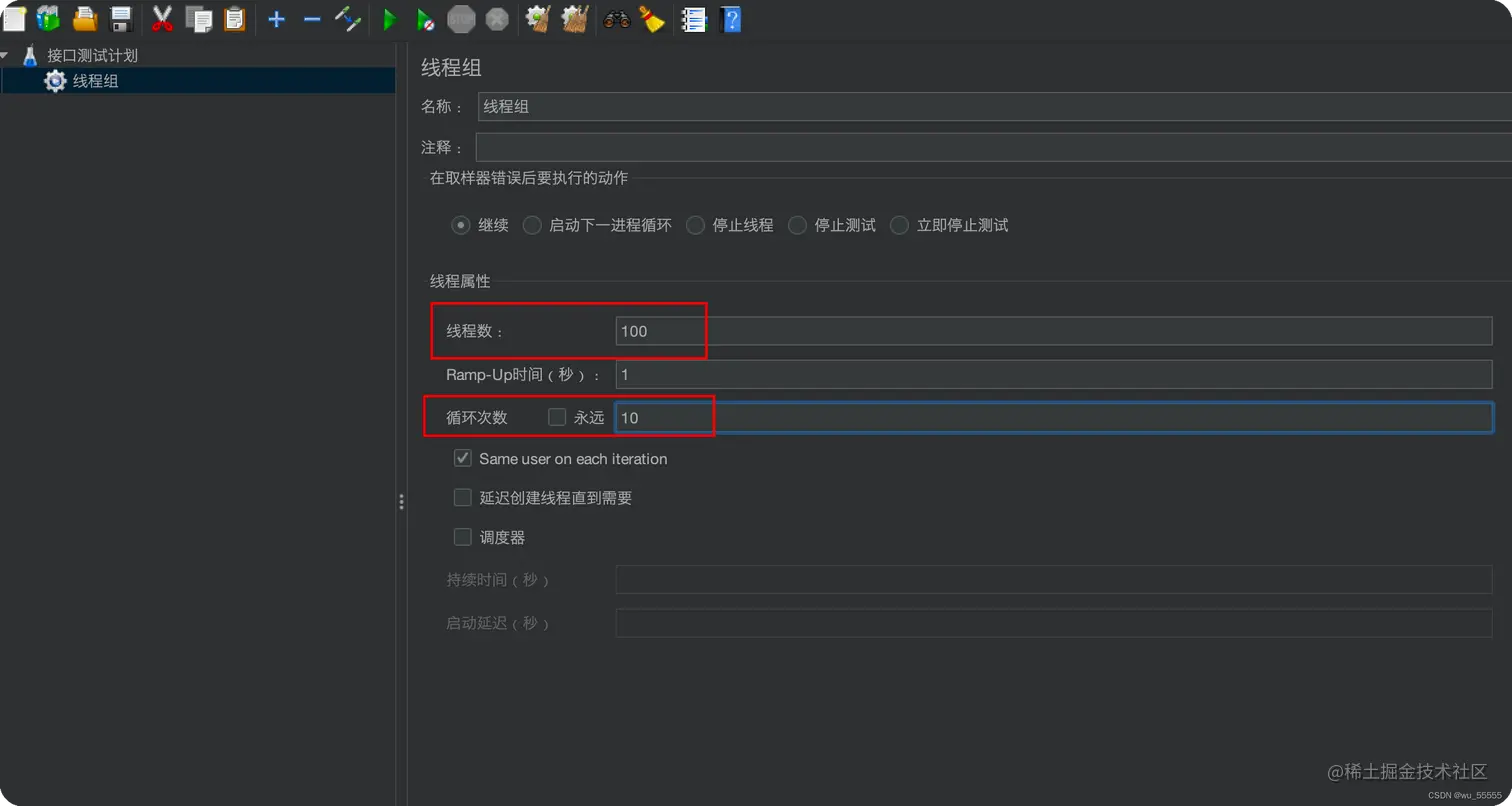The image size is (1512, 806).
Task: Click the Cut scissors icon
Action: coord(162,18)
